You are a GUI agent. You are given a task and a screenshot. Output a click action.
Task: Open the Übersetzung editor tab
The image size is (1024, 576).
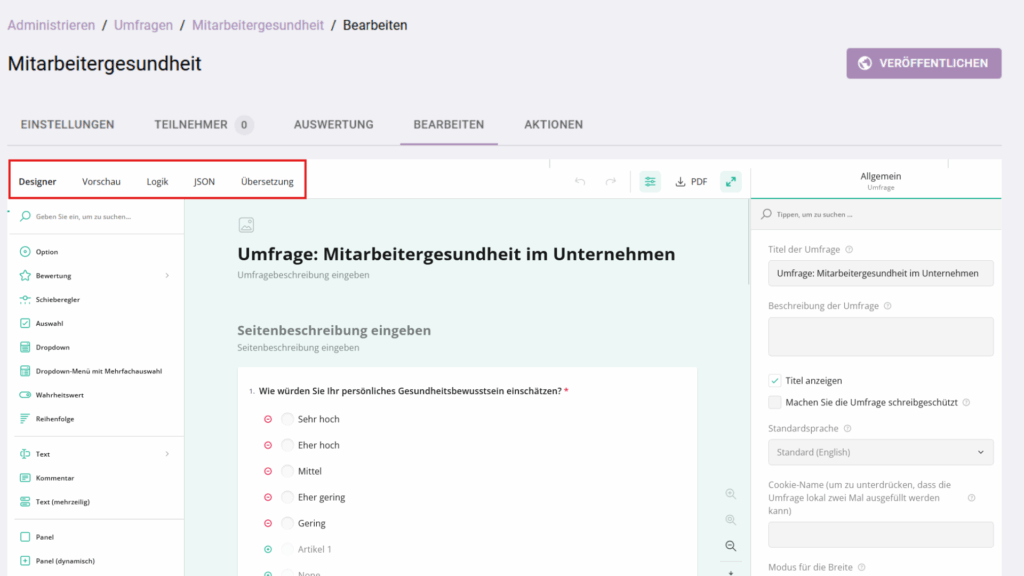[x=265, y=181]
